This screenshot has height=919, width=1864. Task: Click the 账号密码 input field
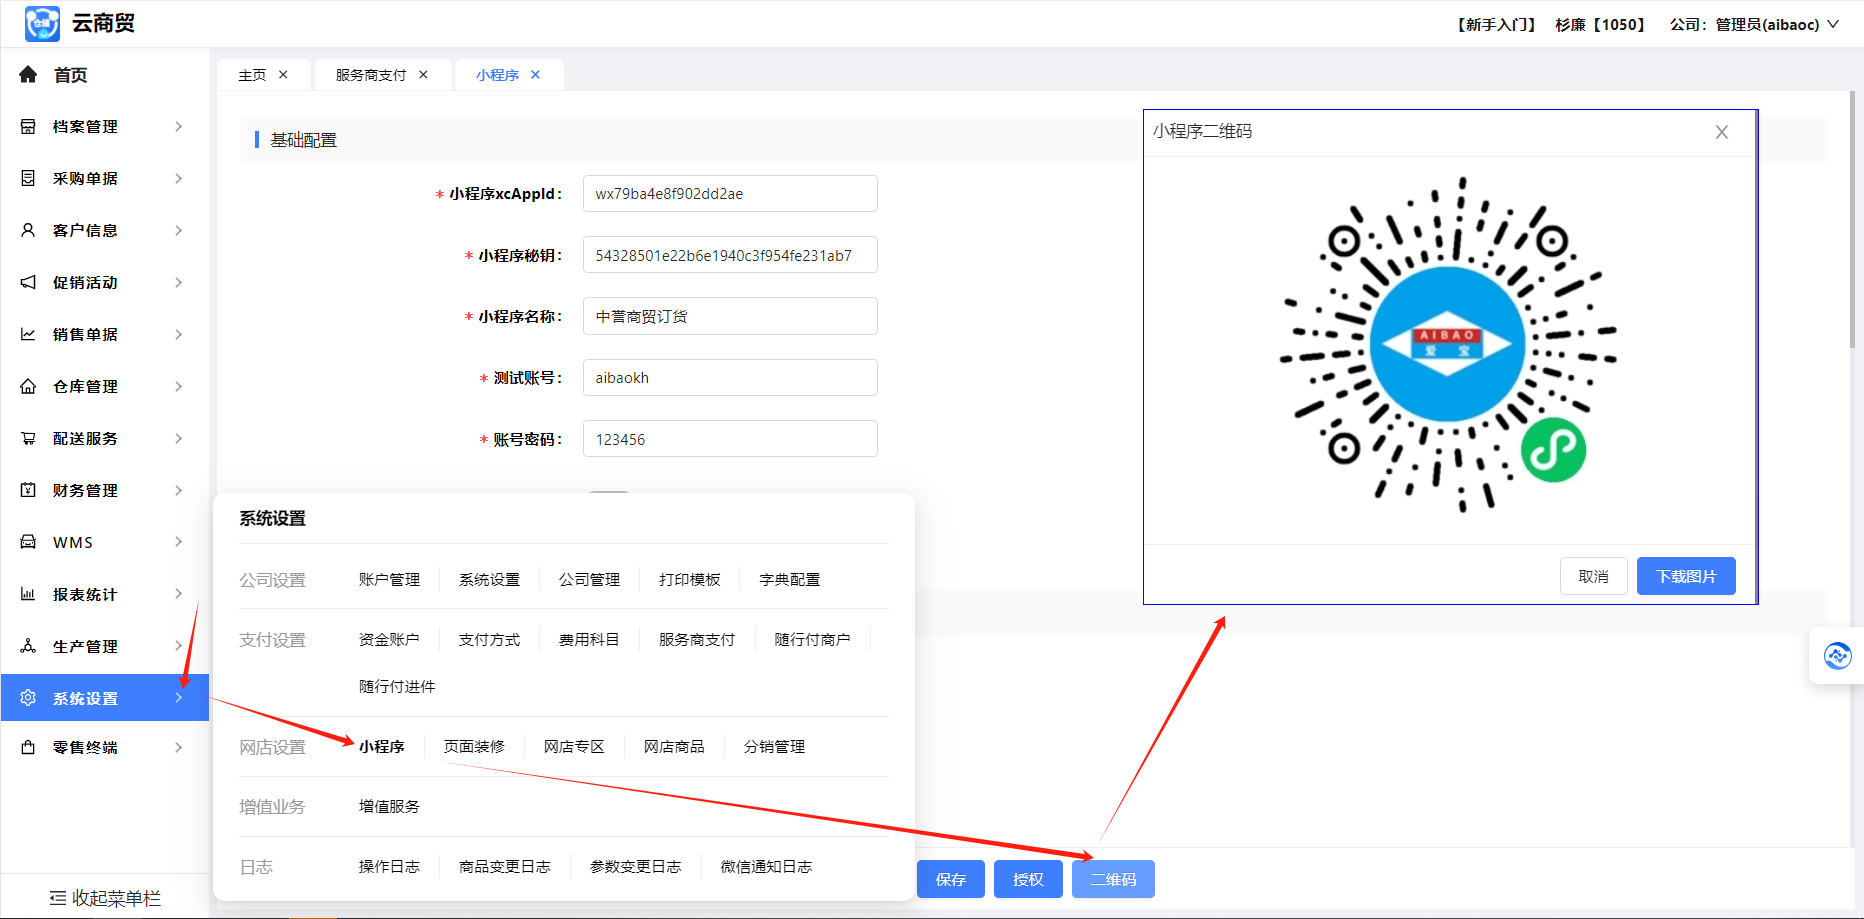tap(730, 439)
